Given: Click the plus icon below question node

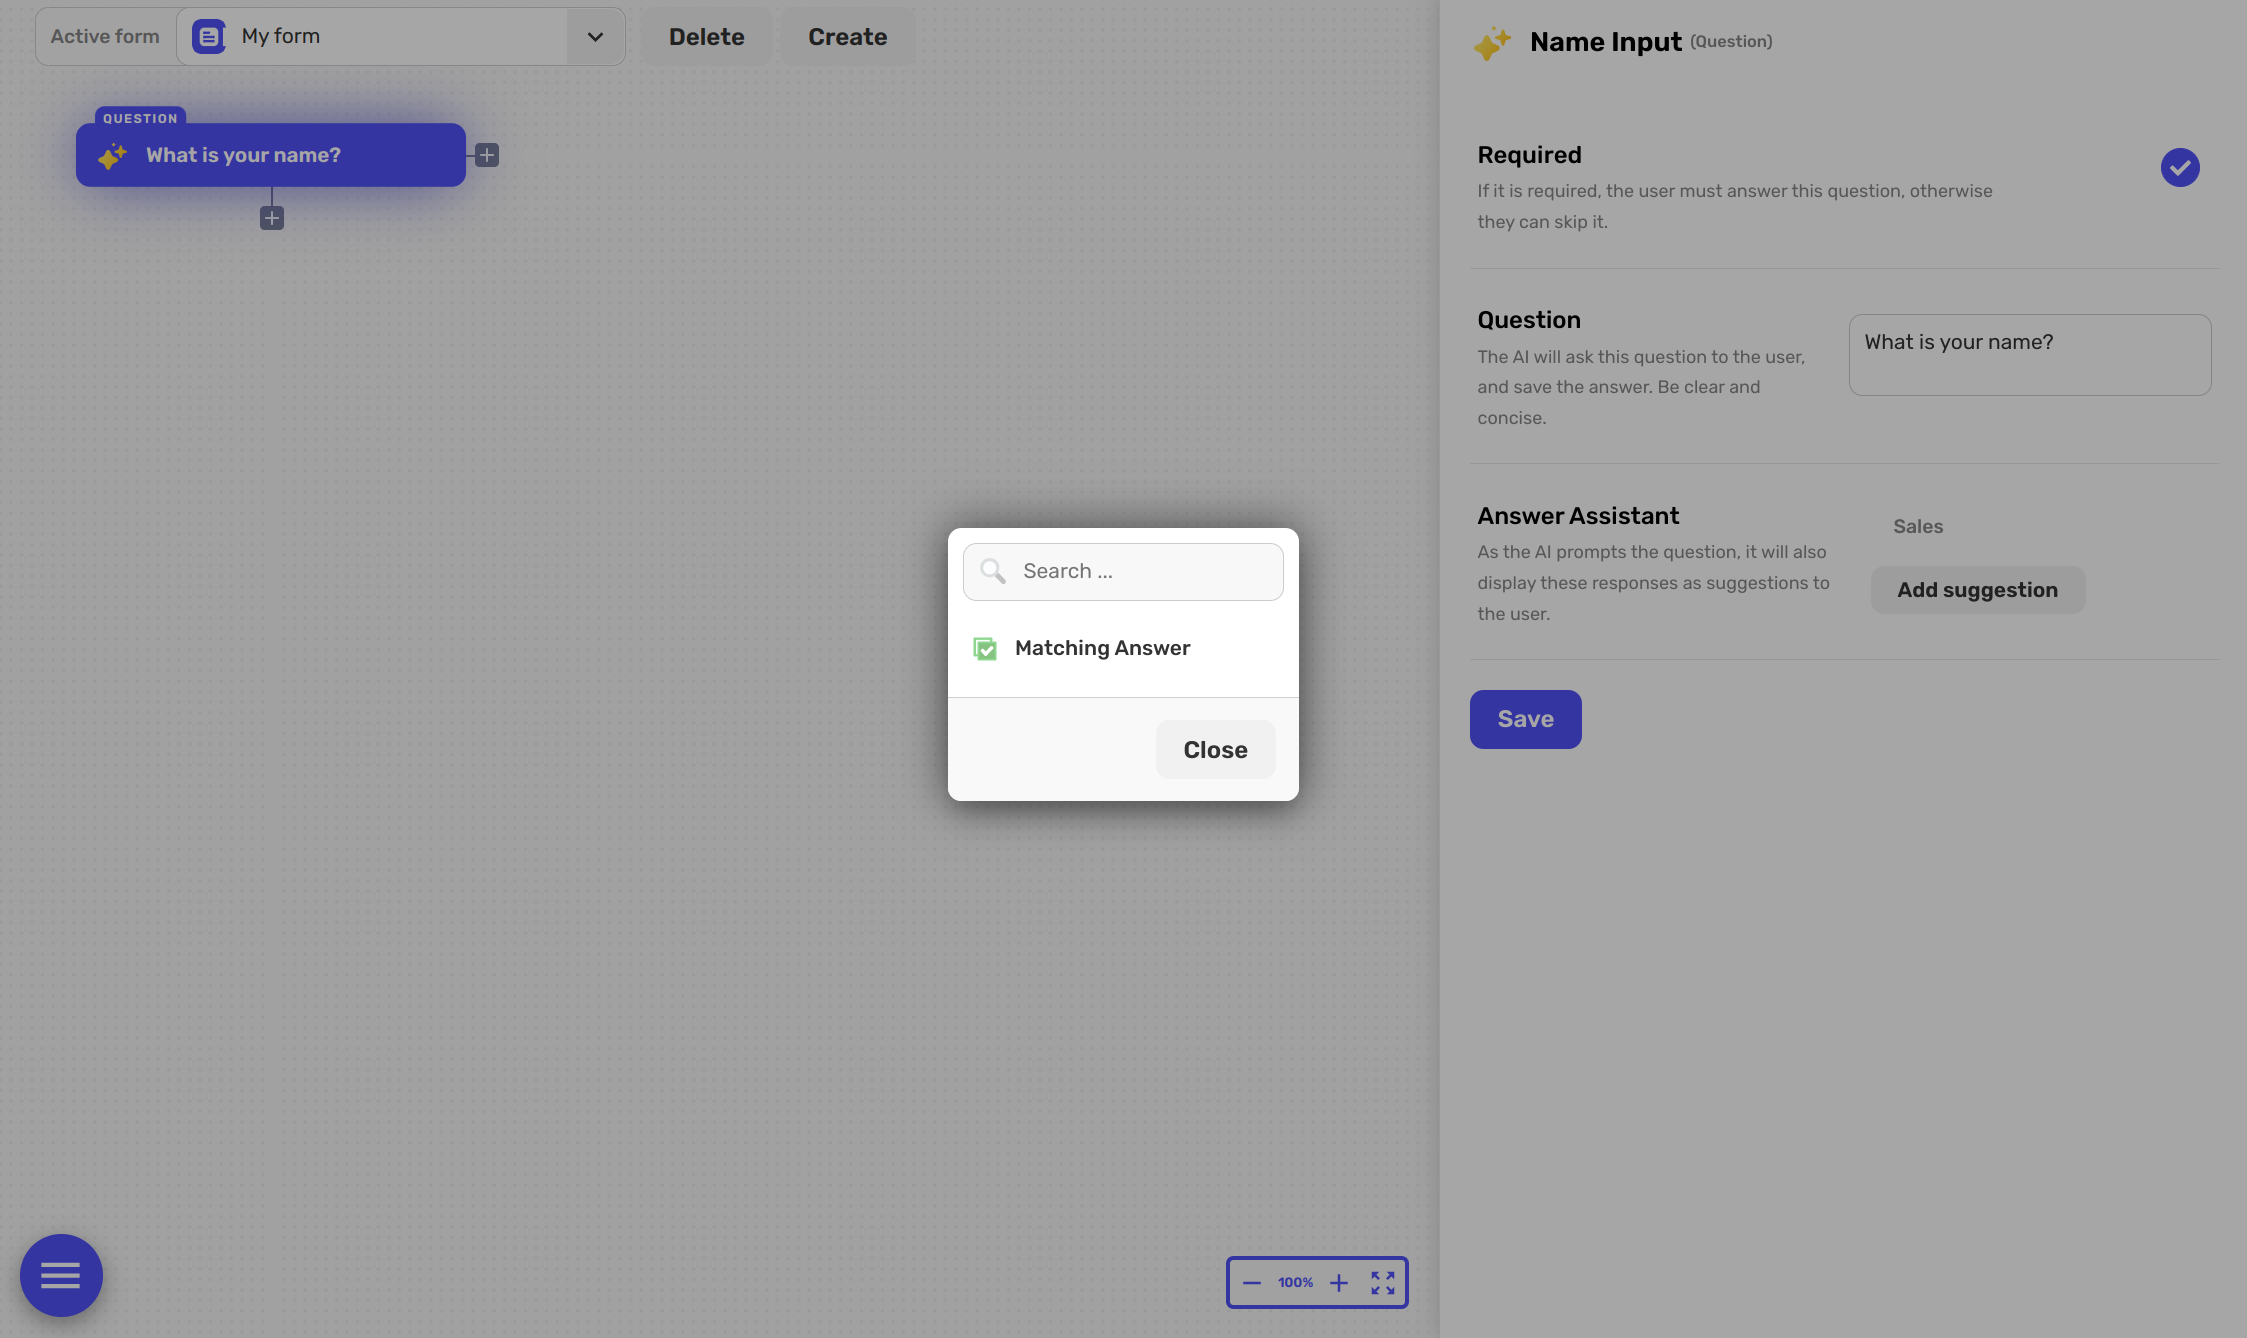Looking at the screenshot, I should click(272, 218).
